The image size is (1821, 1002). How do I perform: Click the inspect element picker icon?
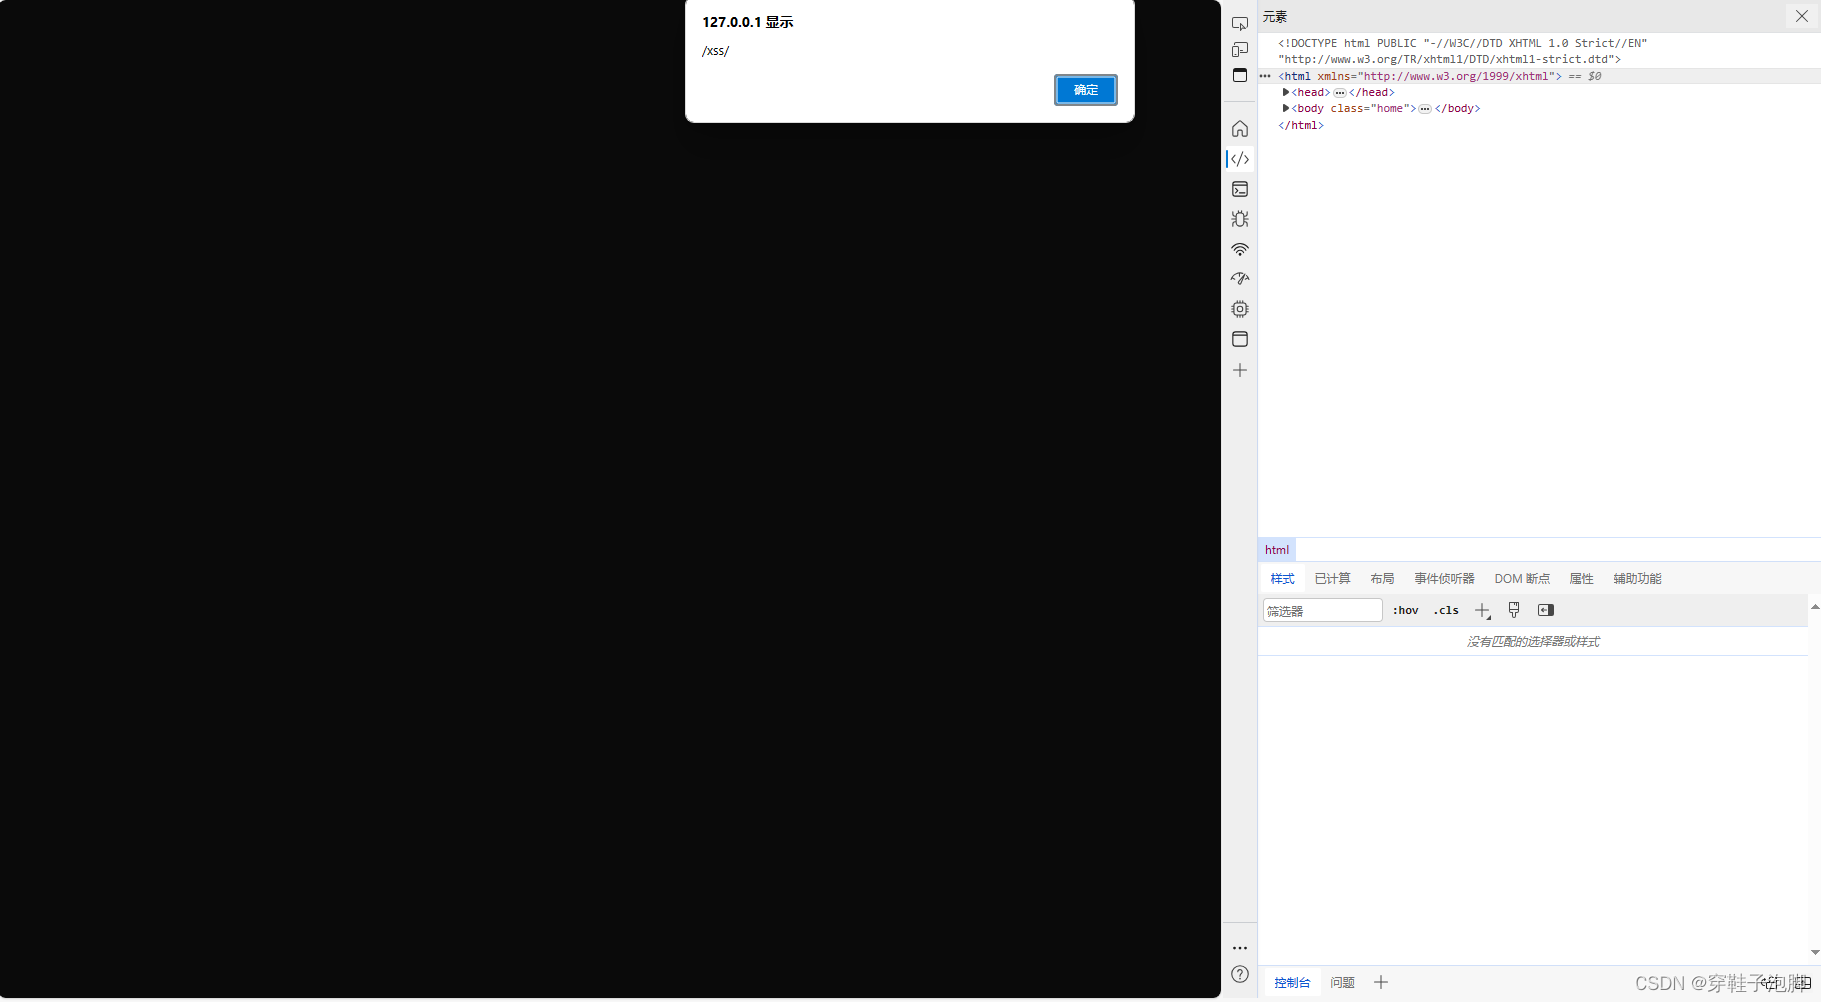pyautogui.click(x=1240, y=23)
